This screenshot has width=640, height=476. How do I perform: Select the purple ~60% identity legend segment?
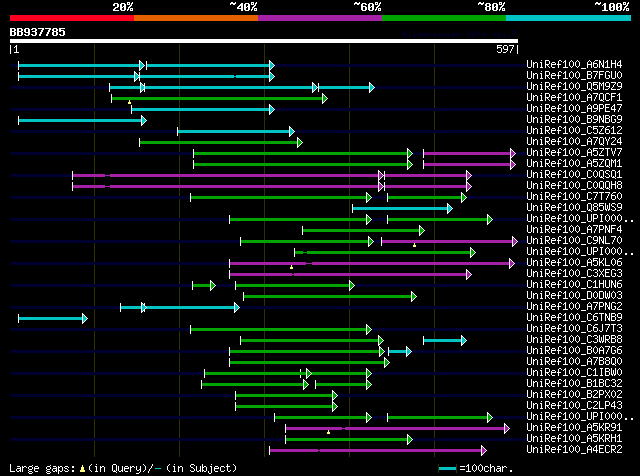pos(320,18)
